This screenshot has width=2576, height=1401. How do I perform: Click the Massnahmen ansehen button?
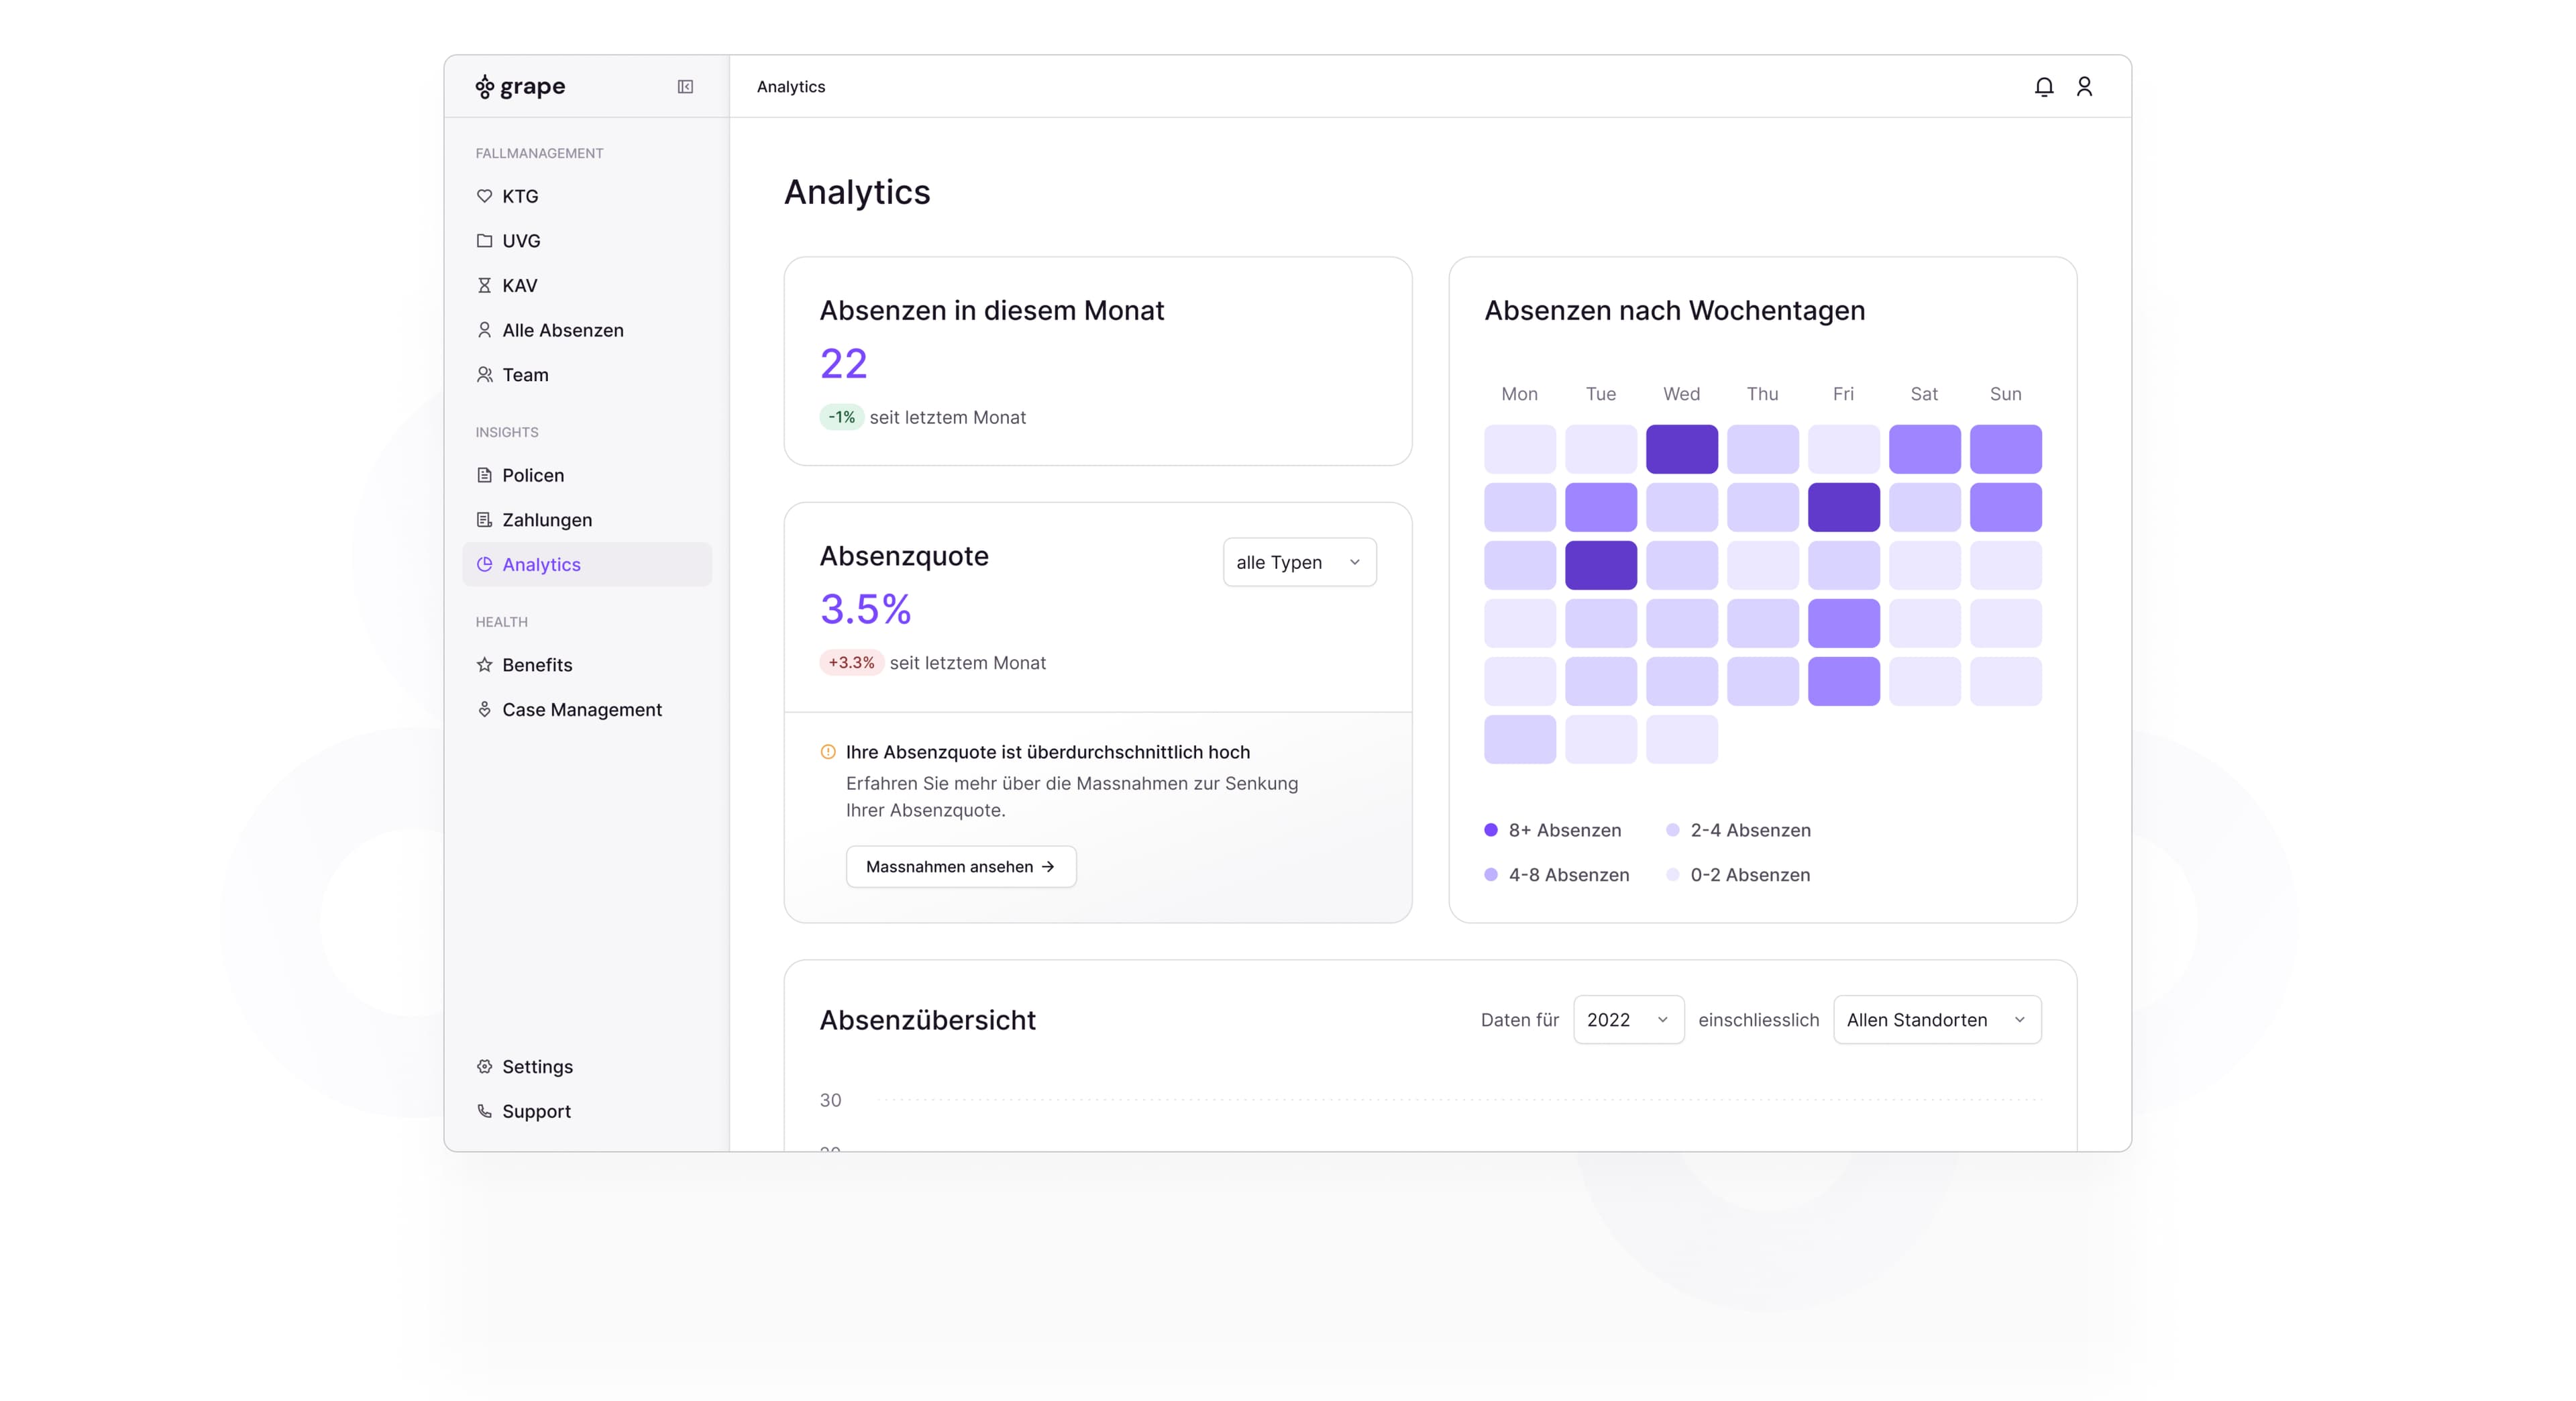point(960,867)
